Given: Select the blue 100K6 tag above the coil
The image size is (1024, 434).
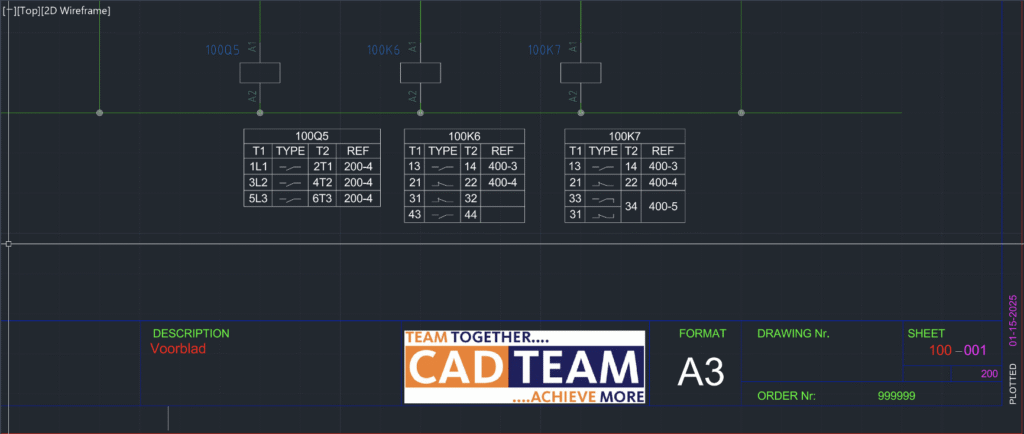Looking at the screenshot, I should [383, 50].
